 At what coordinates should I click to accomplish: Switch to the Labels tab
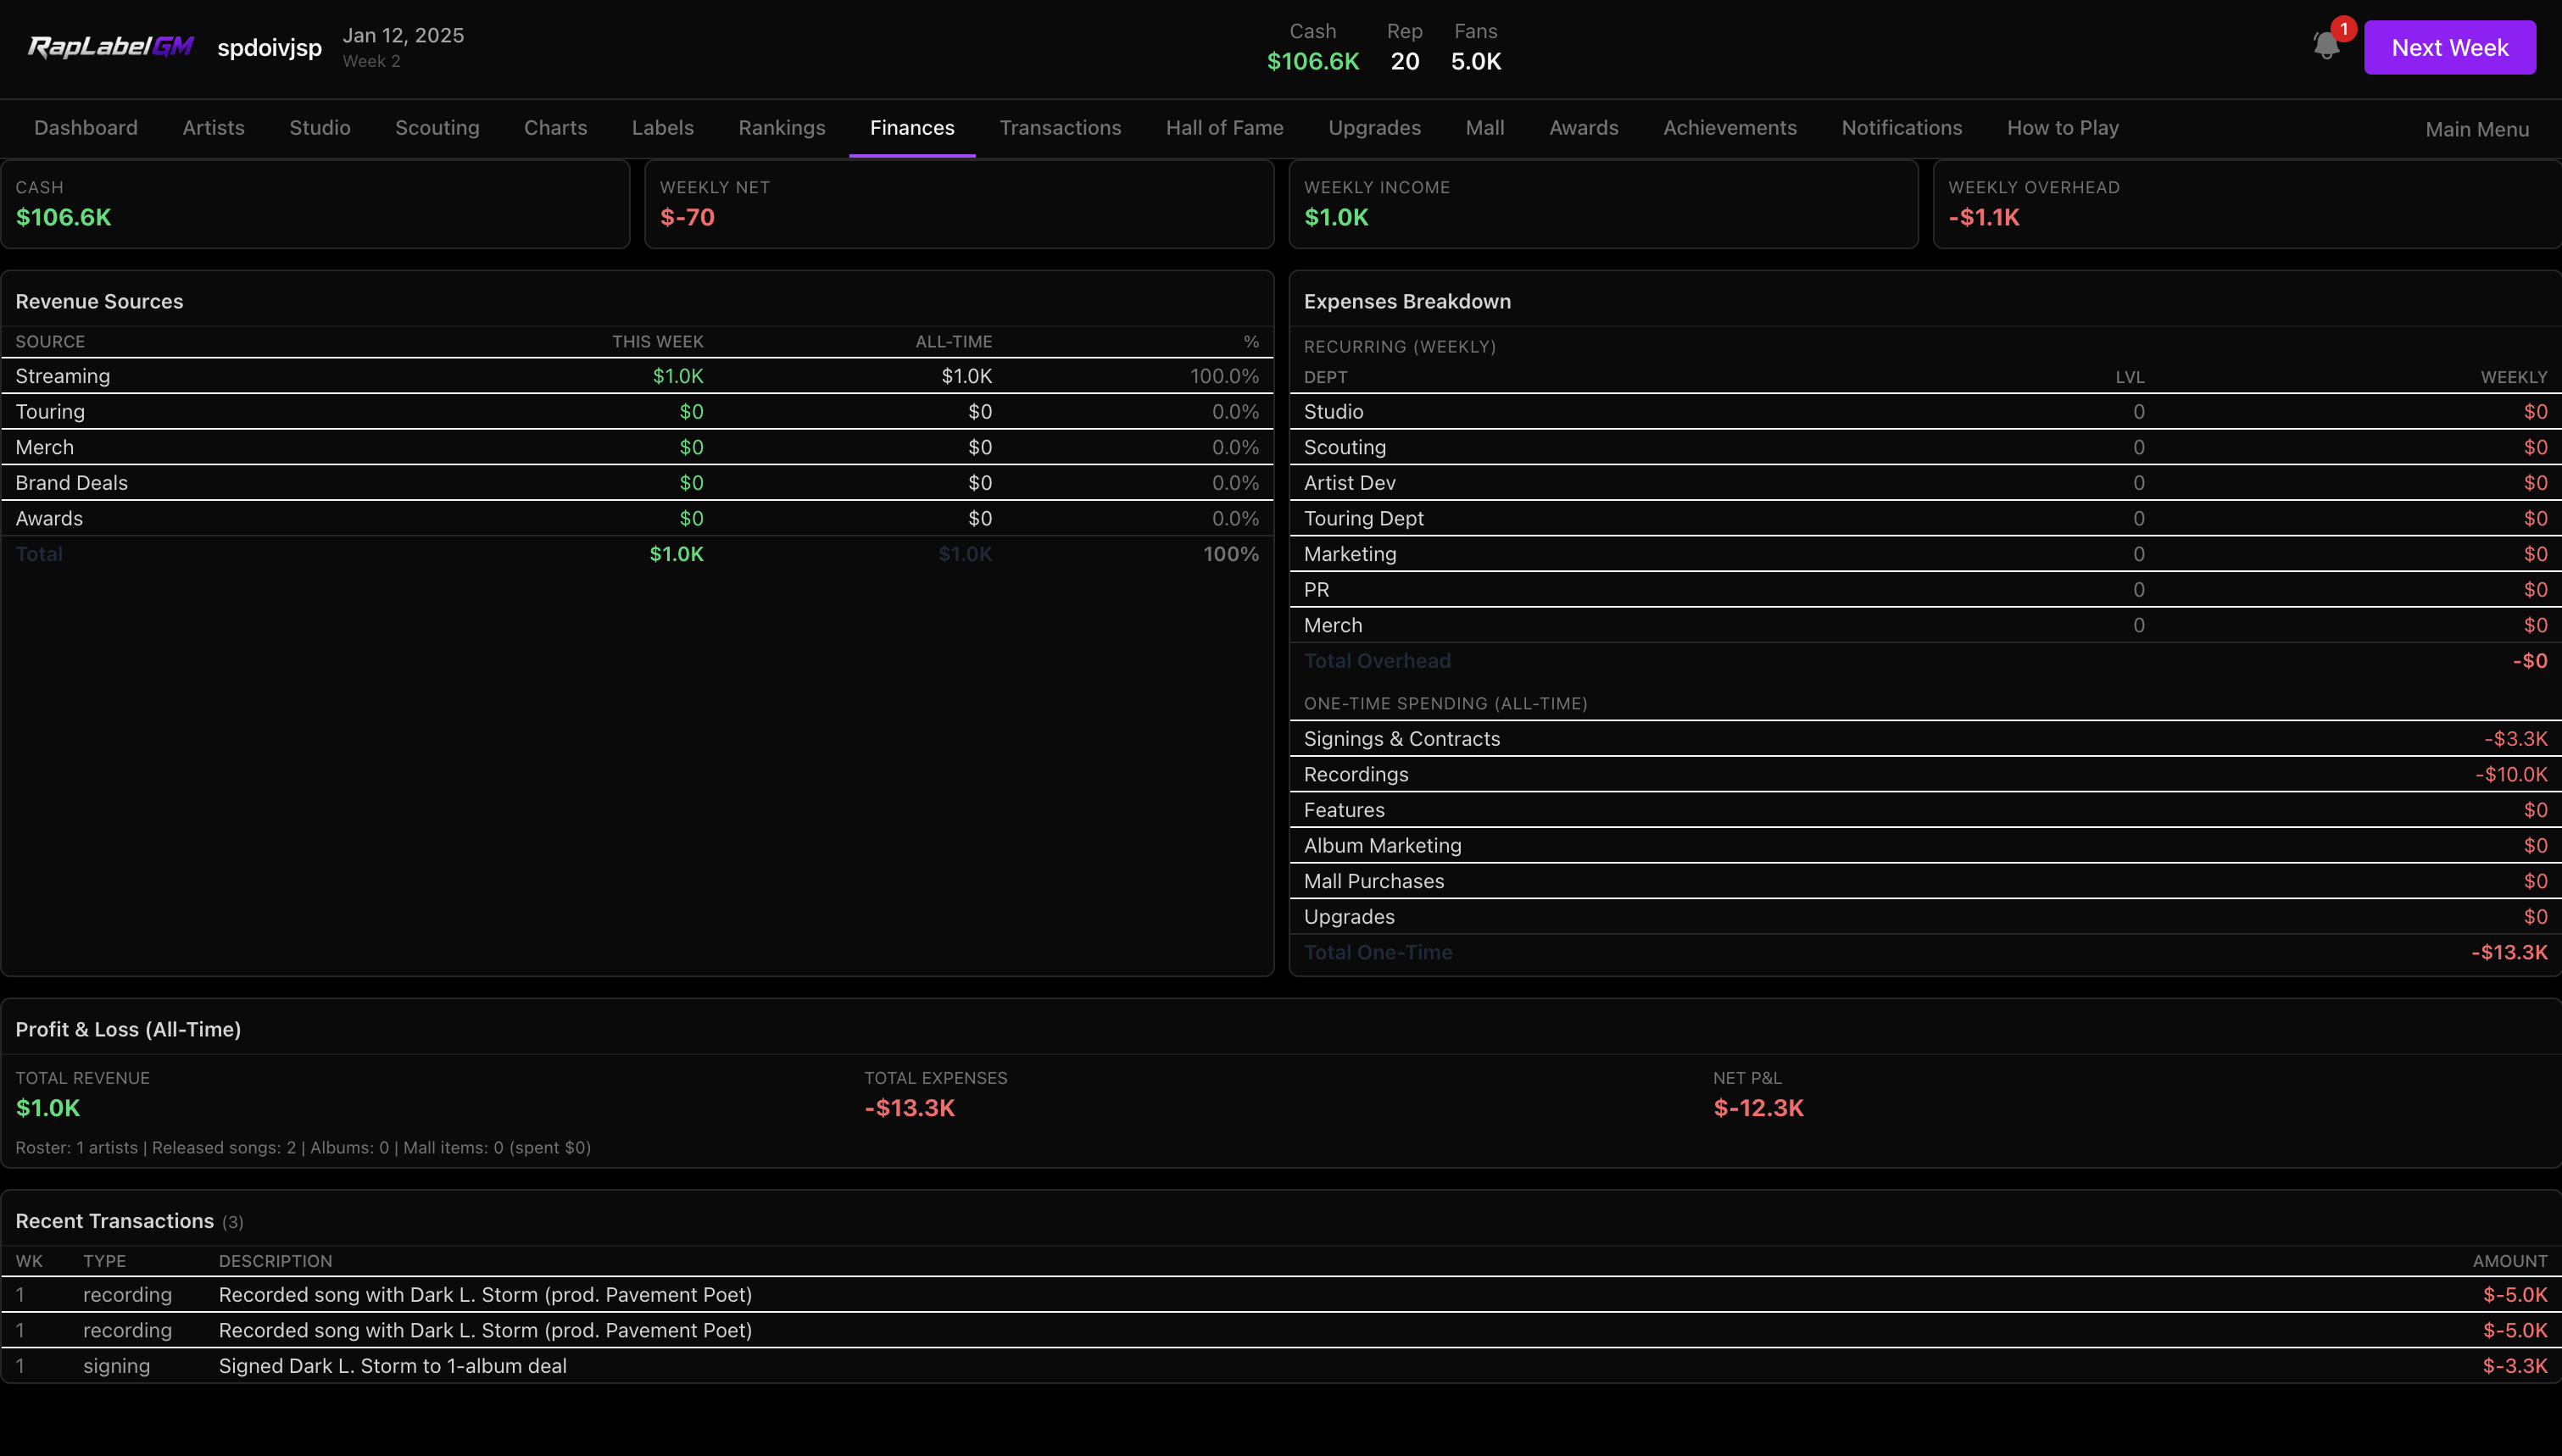point(662,128)
